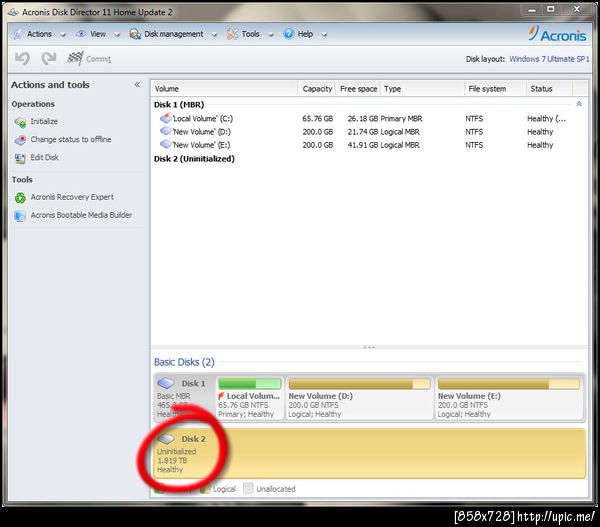Click the Unallocated legend swatch
The image size is (600, 527).
[248, 488]
